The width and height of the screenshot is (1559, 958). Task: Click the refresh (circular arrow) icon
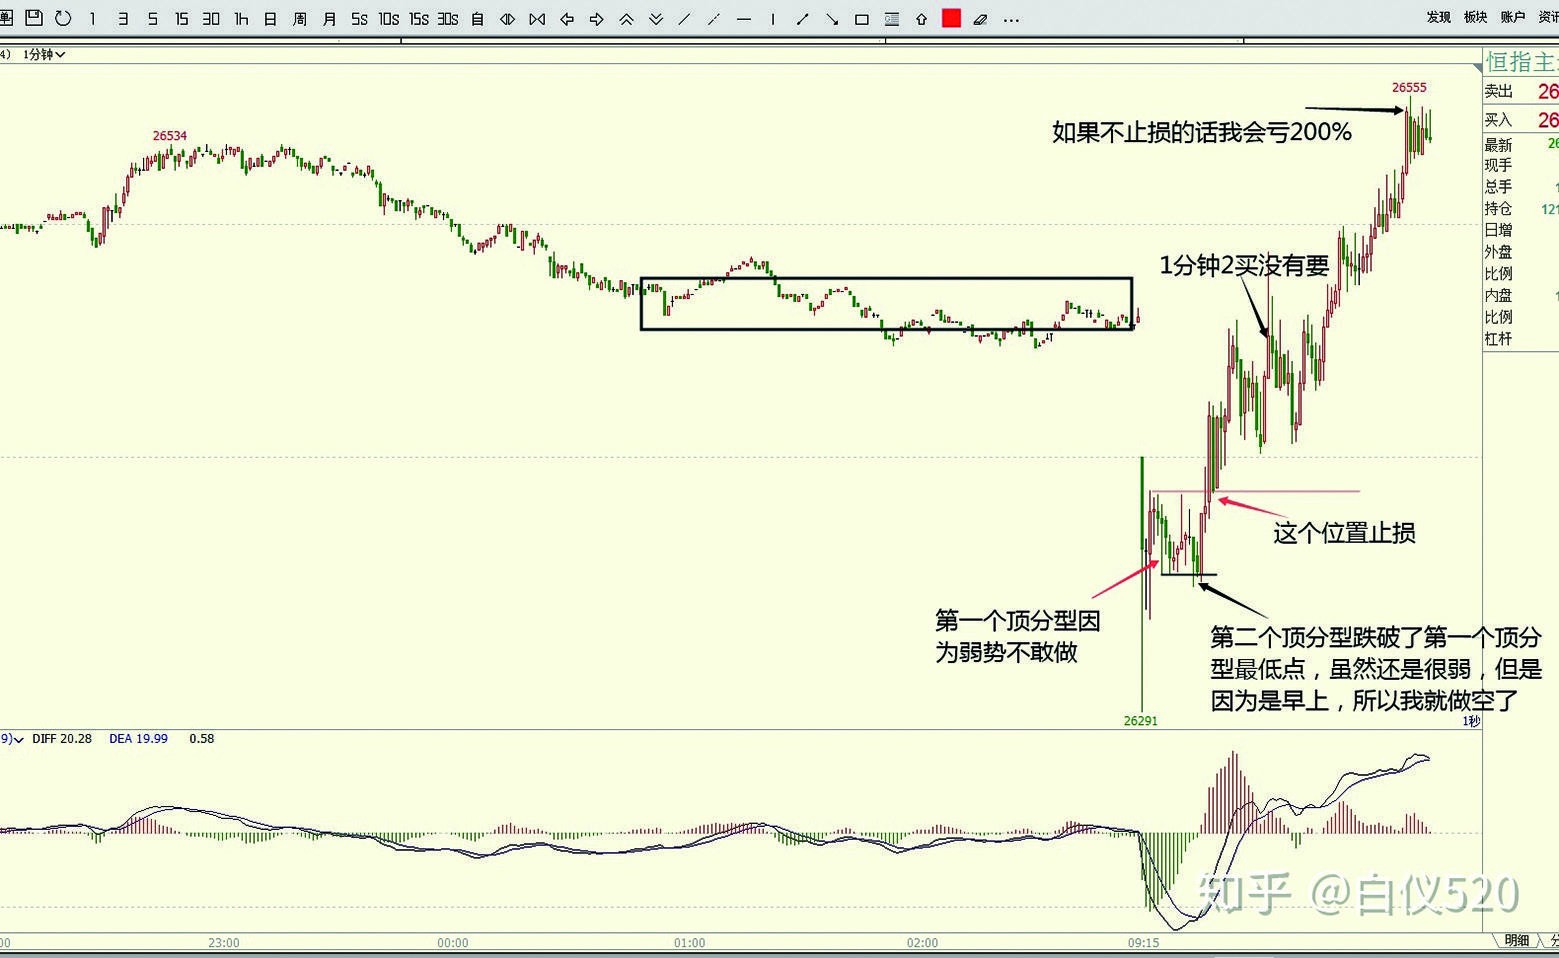point(63,18)
